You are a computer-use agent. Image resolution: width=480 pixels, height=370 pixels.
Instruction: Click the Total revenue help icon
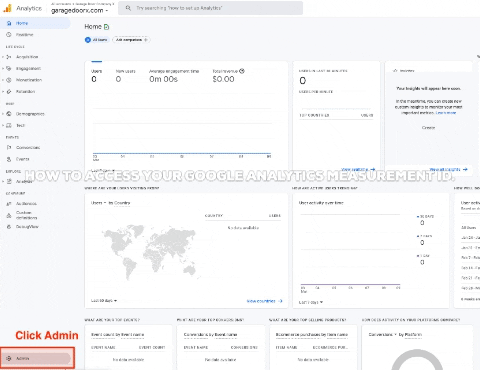[242, 71]
